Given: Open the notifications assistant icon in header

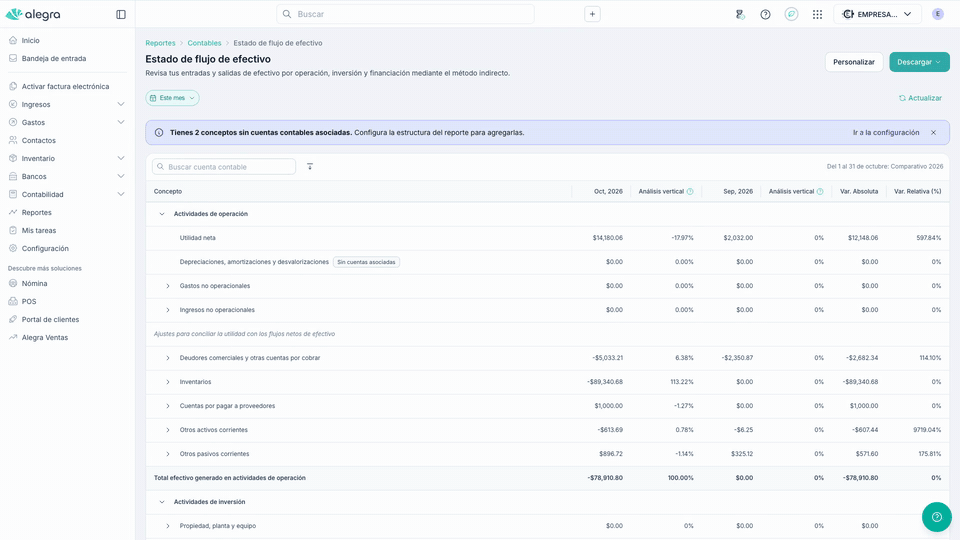Looking at the screenshot, I should 740,14.
